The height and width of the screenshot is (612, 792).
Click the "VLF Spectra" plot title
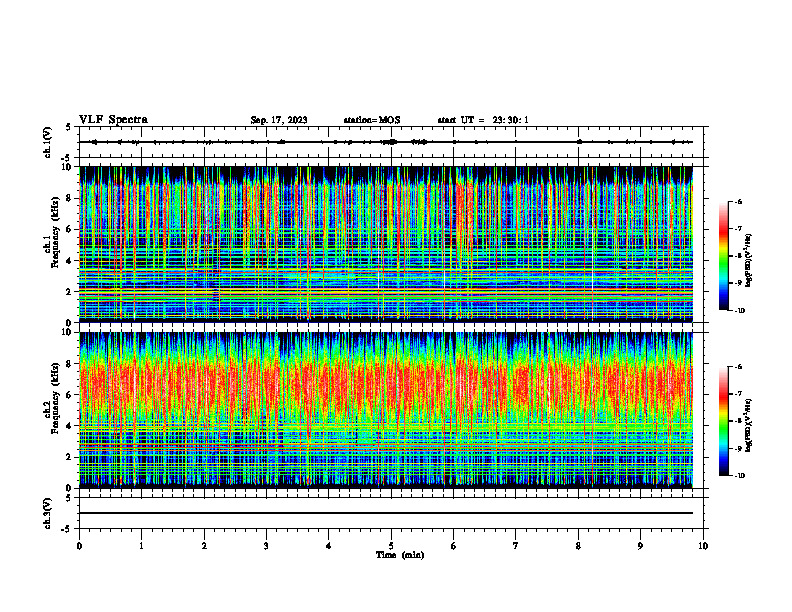113,120
